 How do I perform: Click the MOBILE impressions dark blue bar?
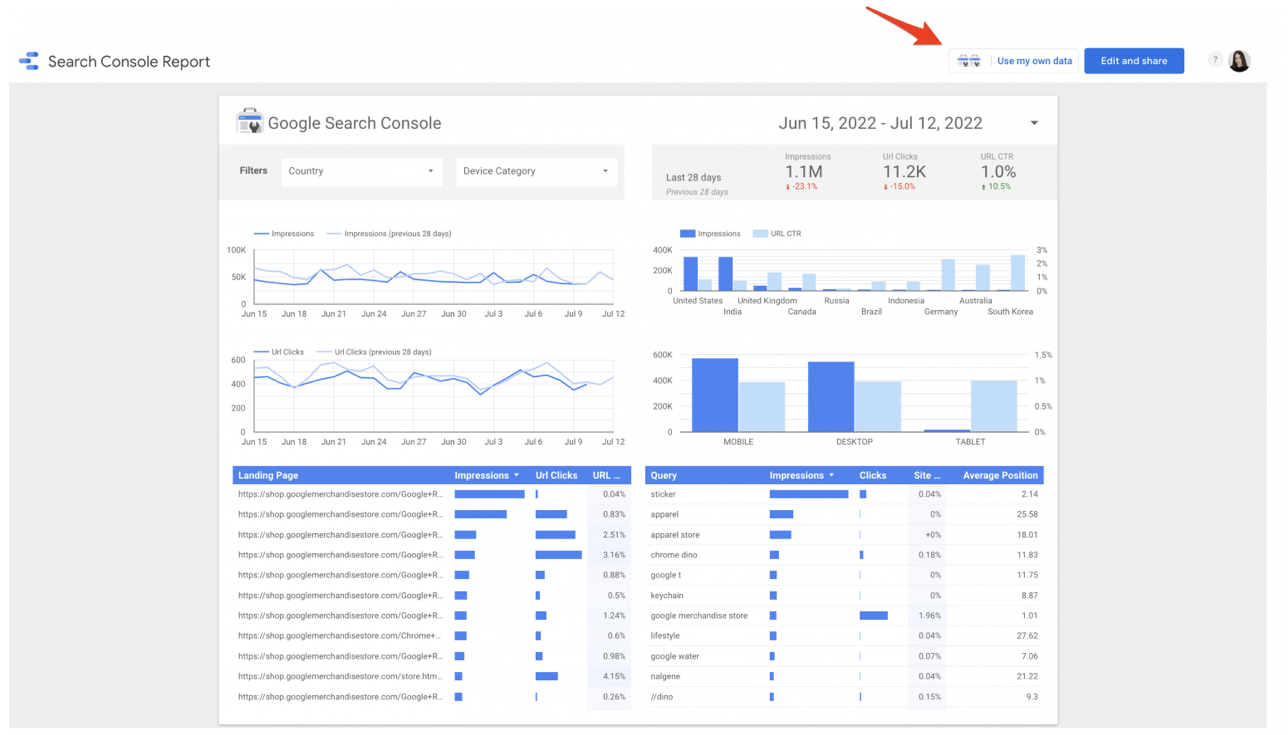pyautogui.click(x=715, y=396)
